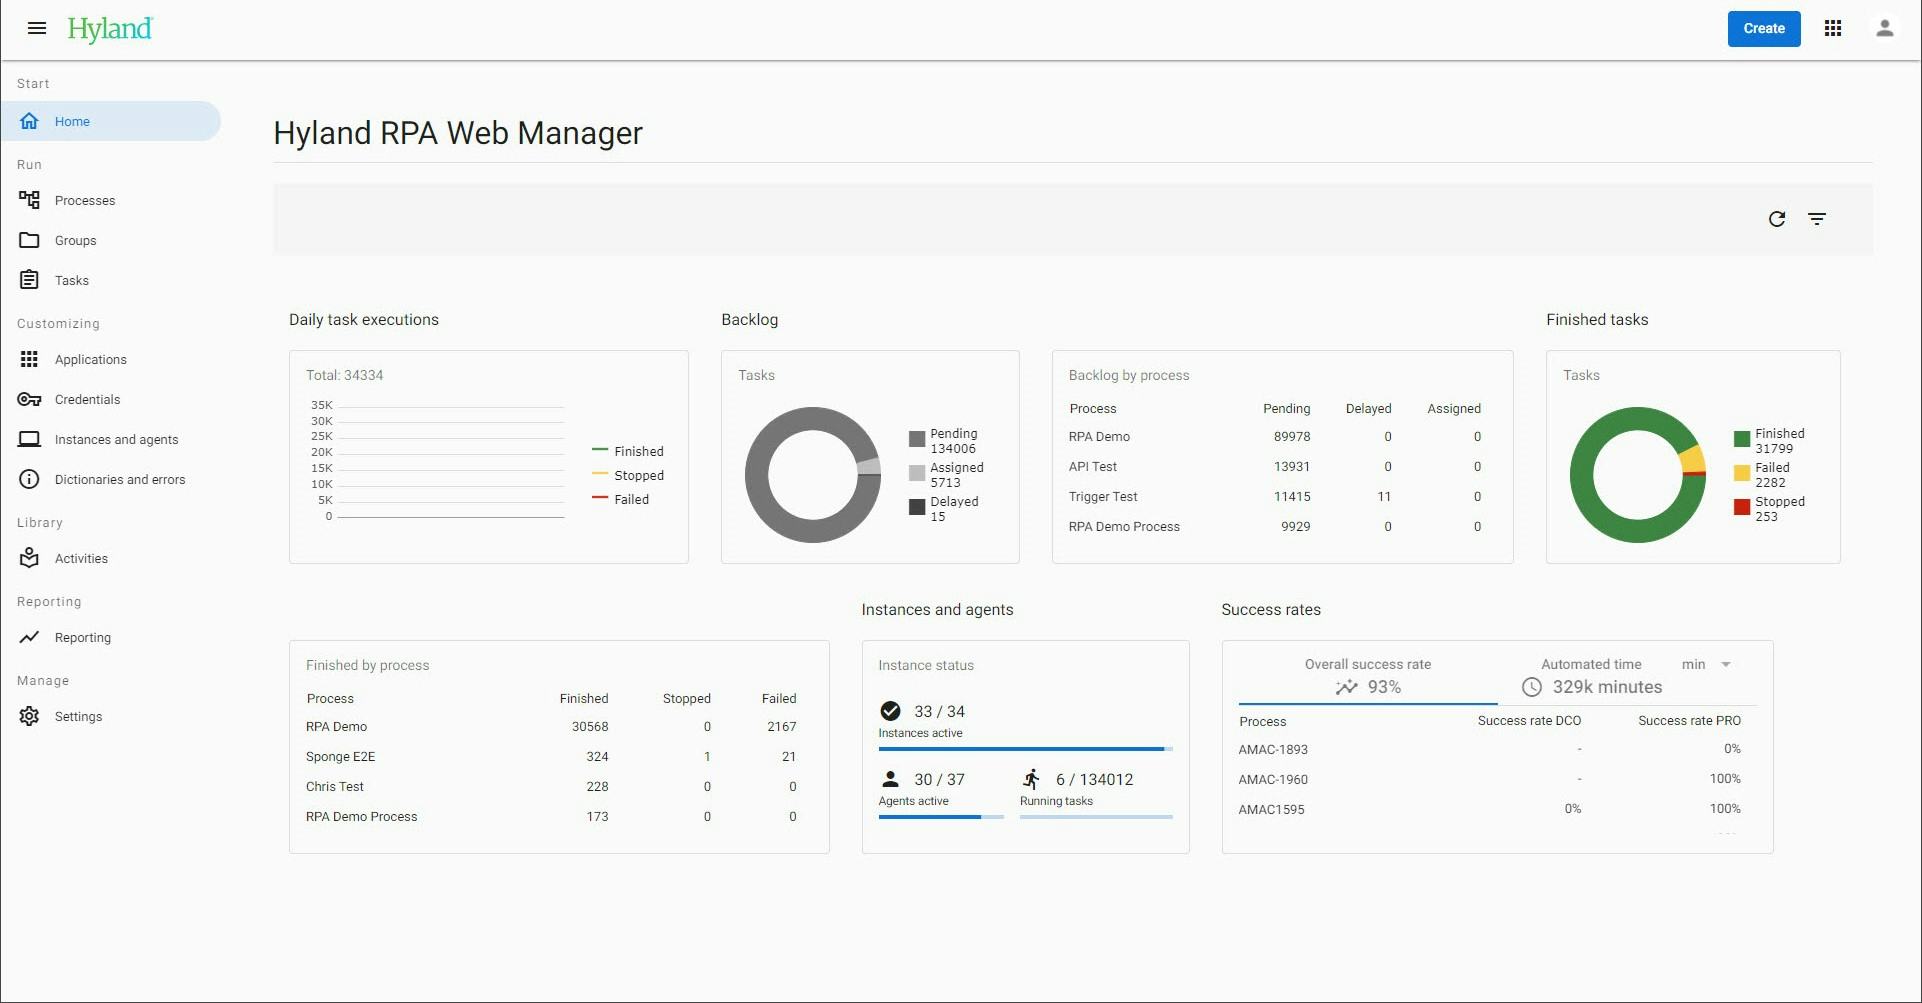Select RPA Demo row in Backlog by process

click(1275, 437)
